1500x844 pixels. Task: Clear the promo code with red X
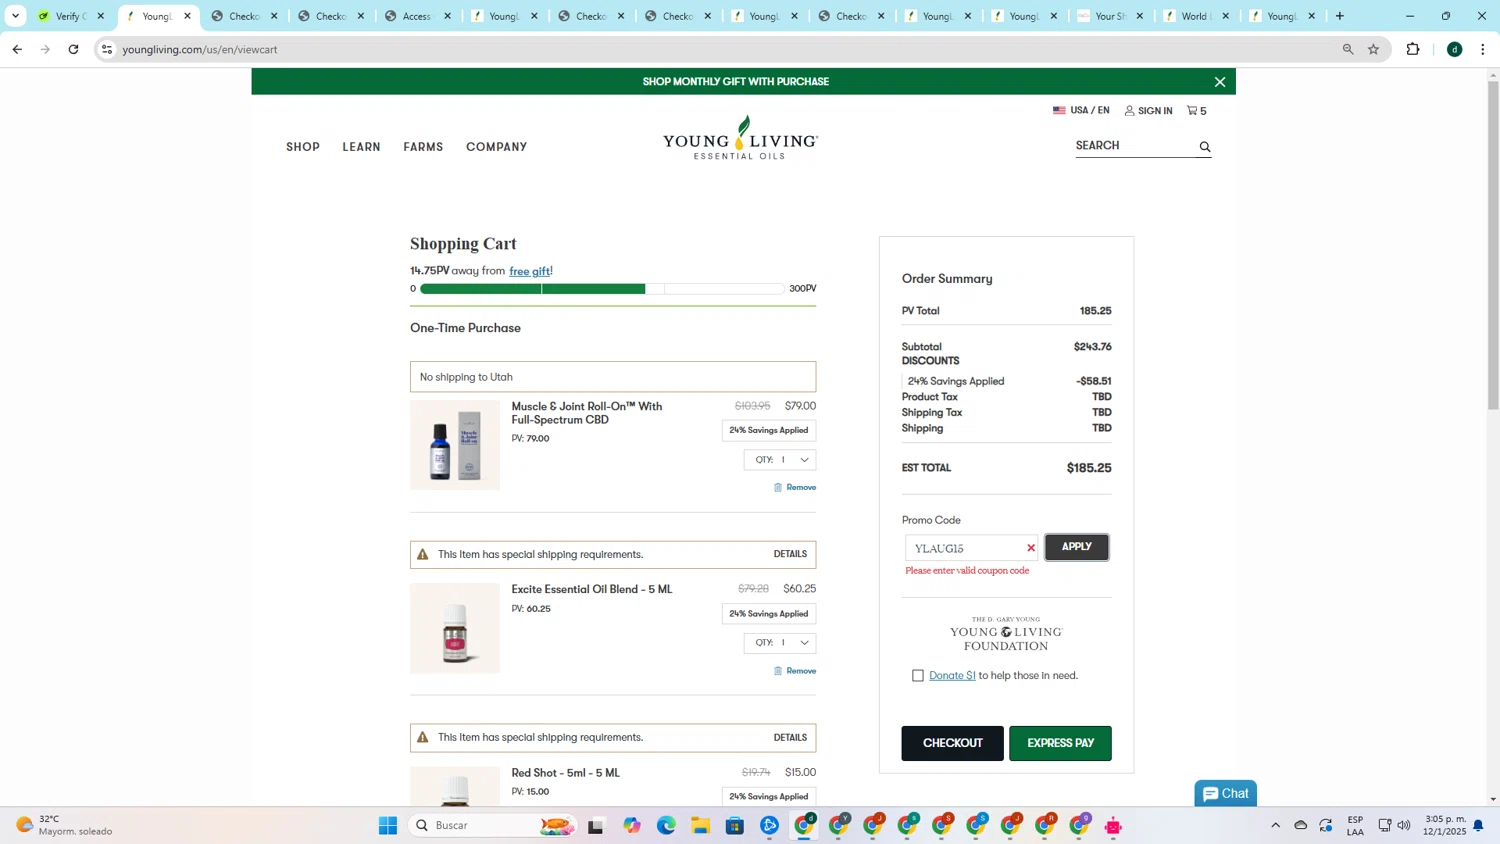coord(1031,548)
